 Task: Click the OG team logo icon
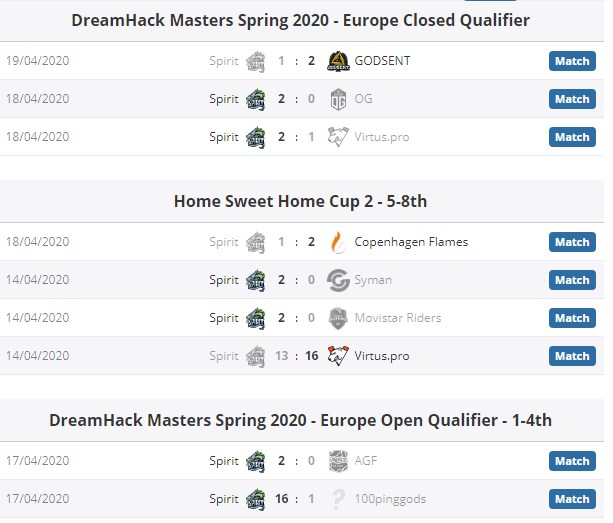(x=338, y=99)
